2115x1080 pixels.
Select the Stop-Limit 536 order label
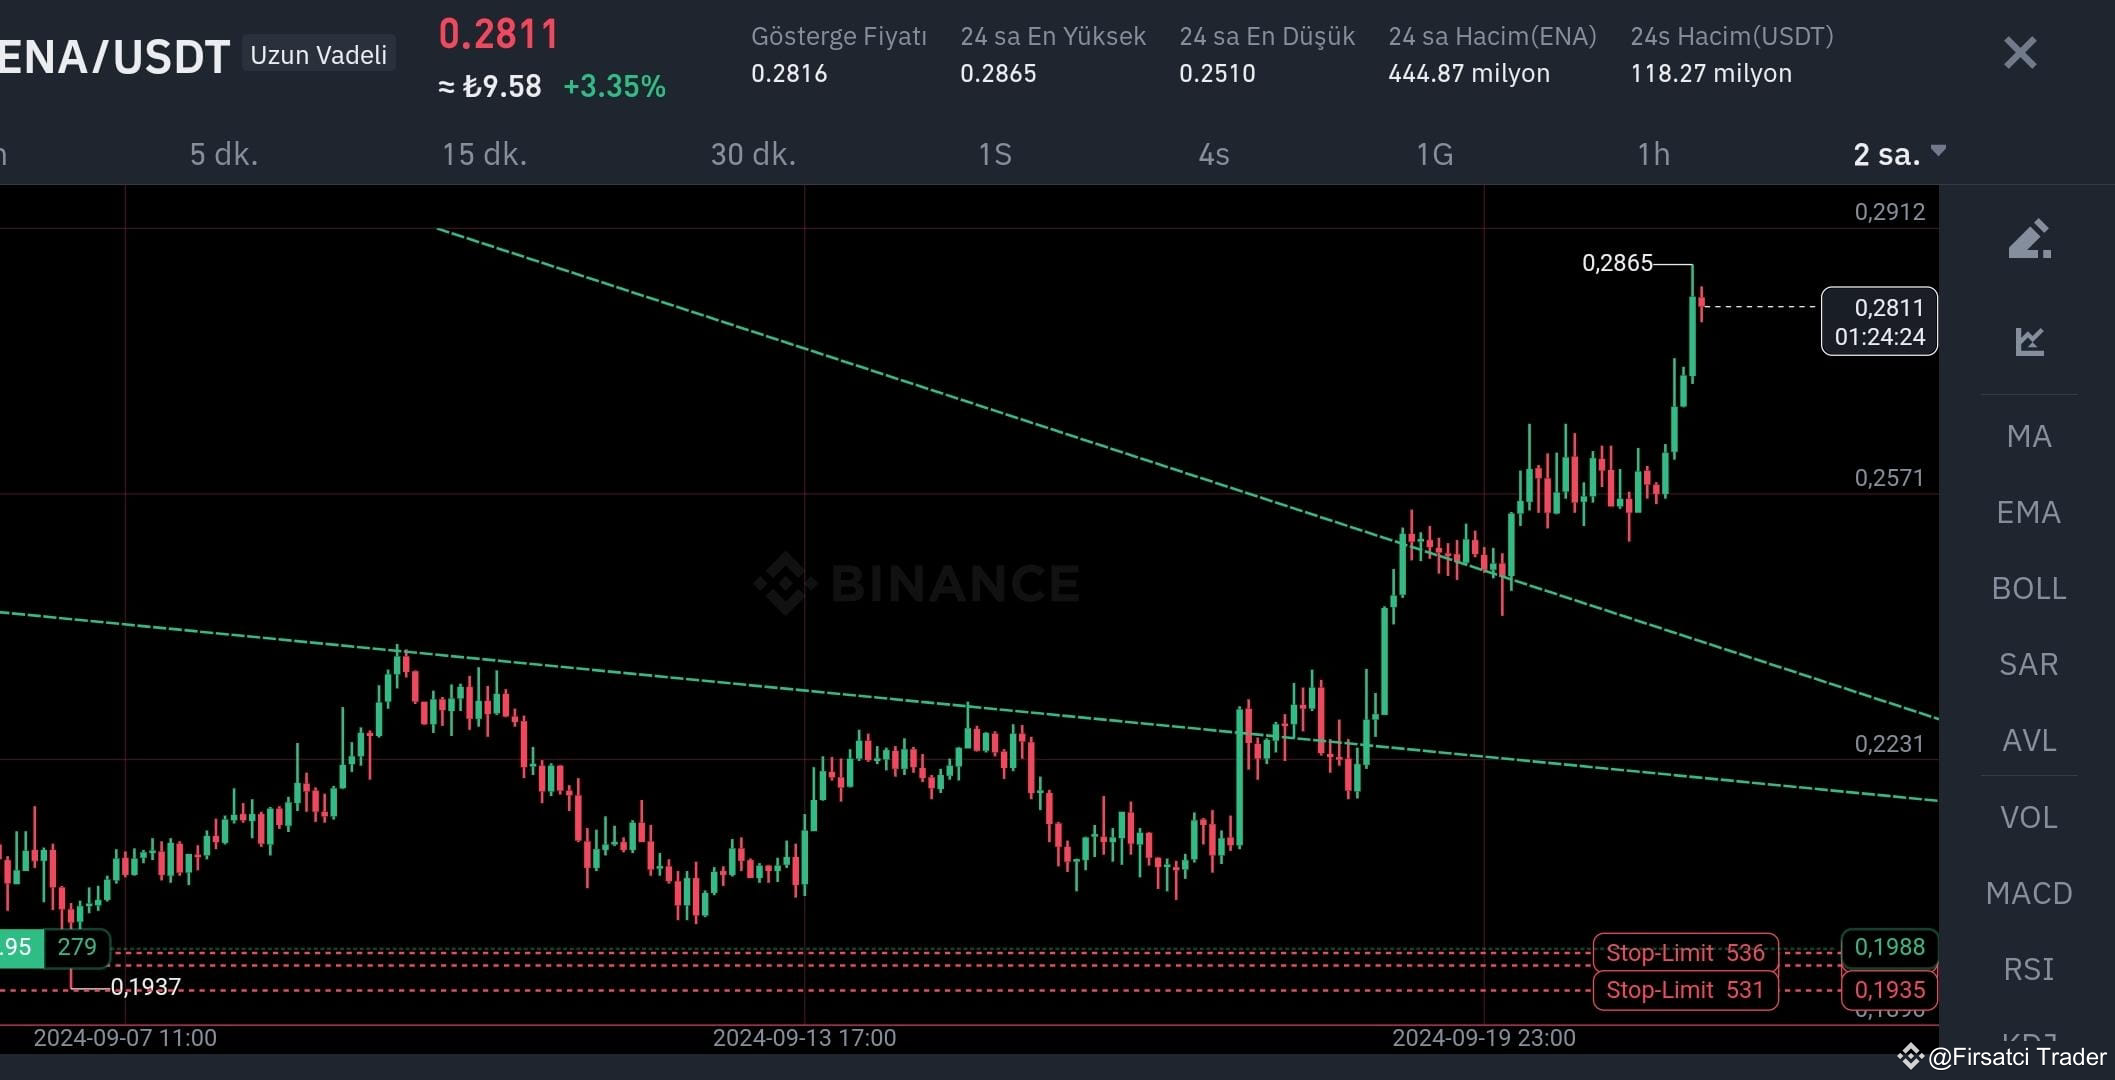pyautogui.click(x=1685, y=953)
